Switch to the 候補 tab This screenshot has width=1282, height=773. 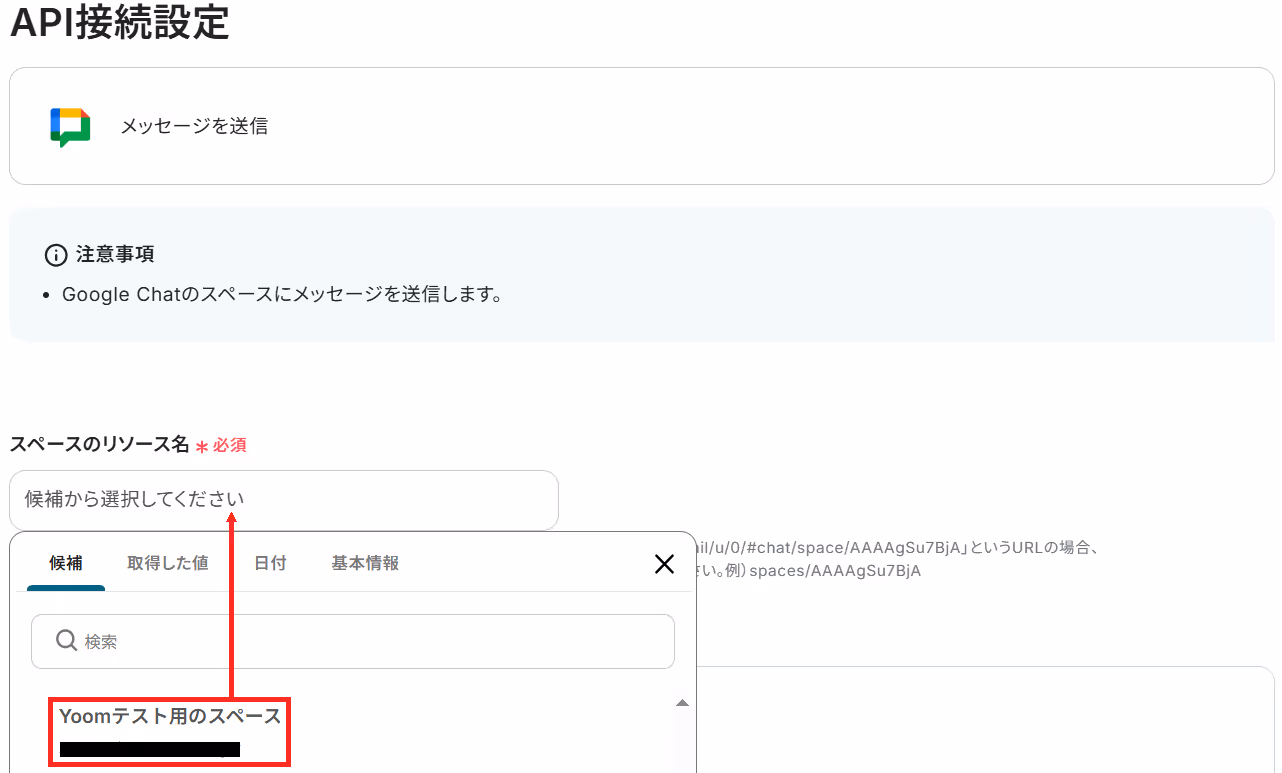click(x=66, y=564)
